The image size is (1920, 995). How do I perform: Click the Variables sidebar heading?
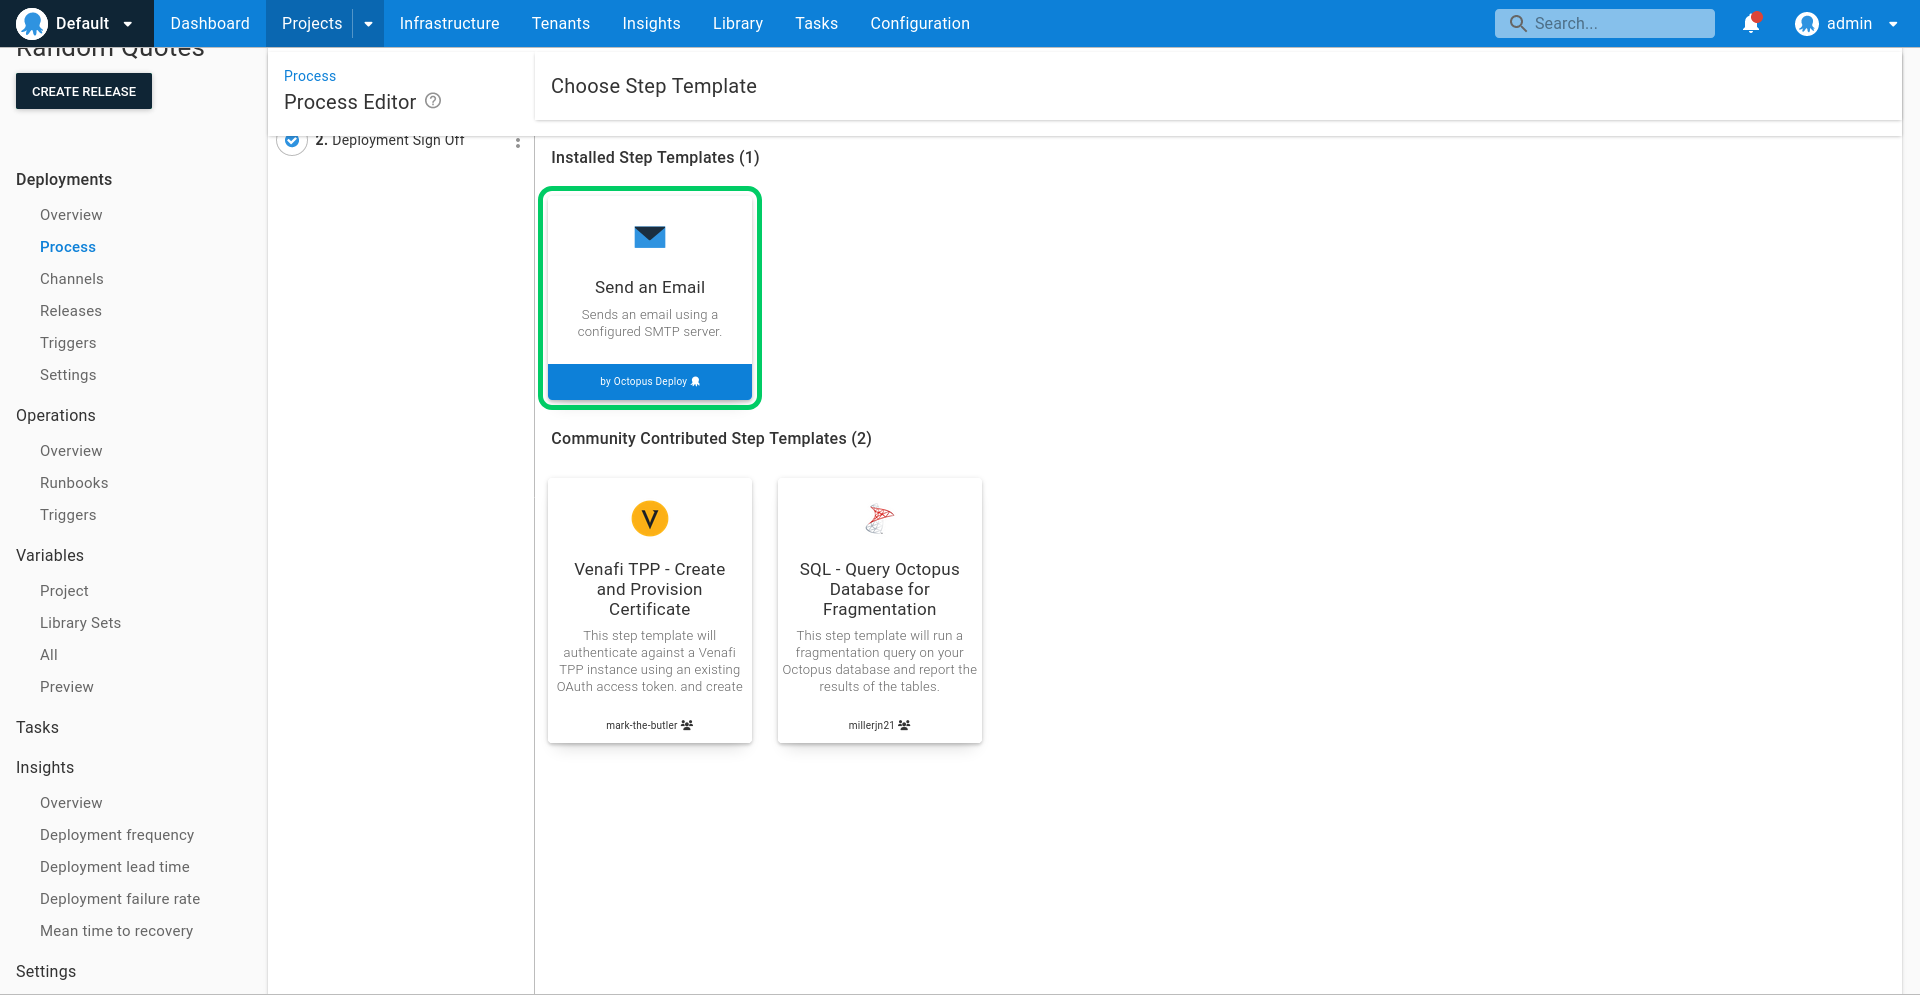tap(50, 555)
